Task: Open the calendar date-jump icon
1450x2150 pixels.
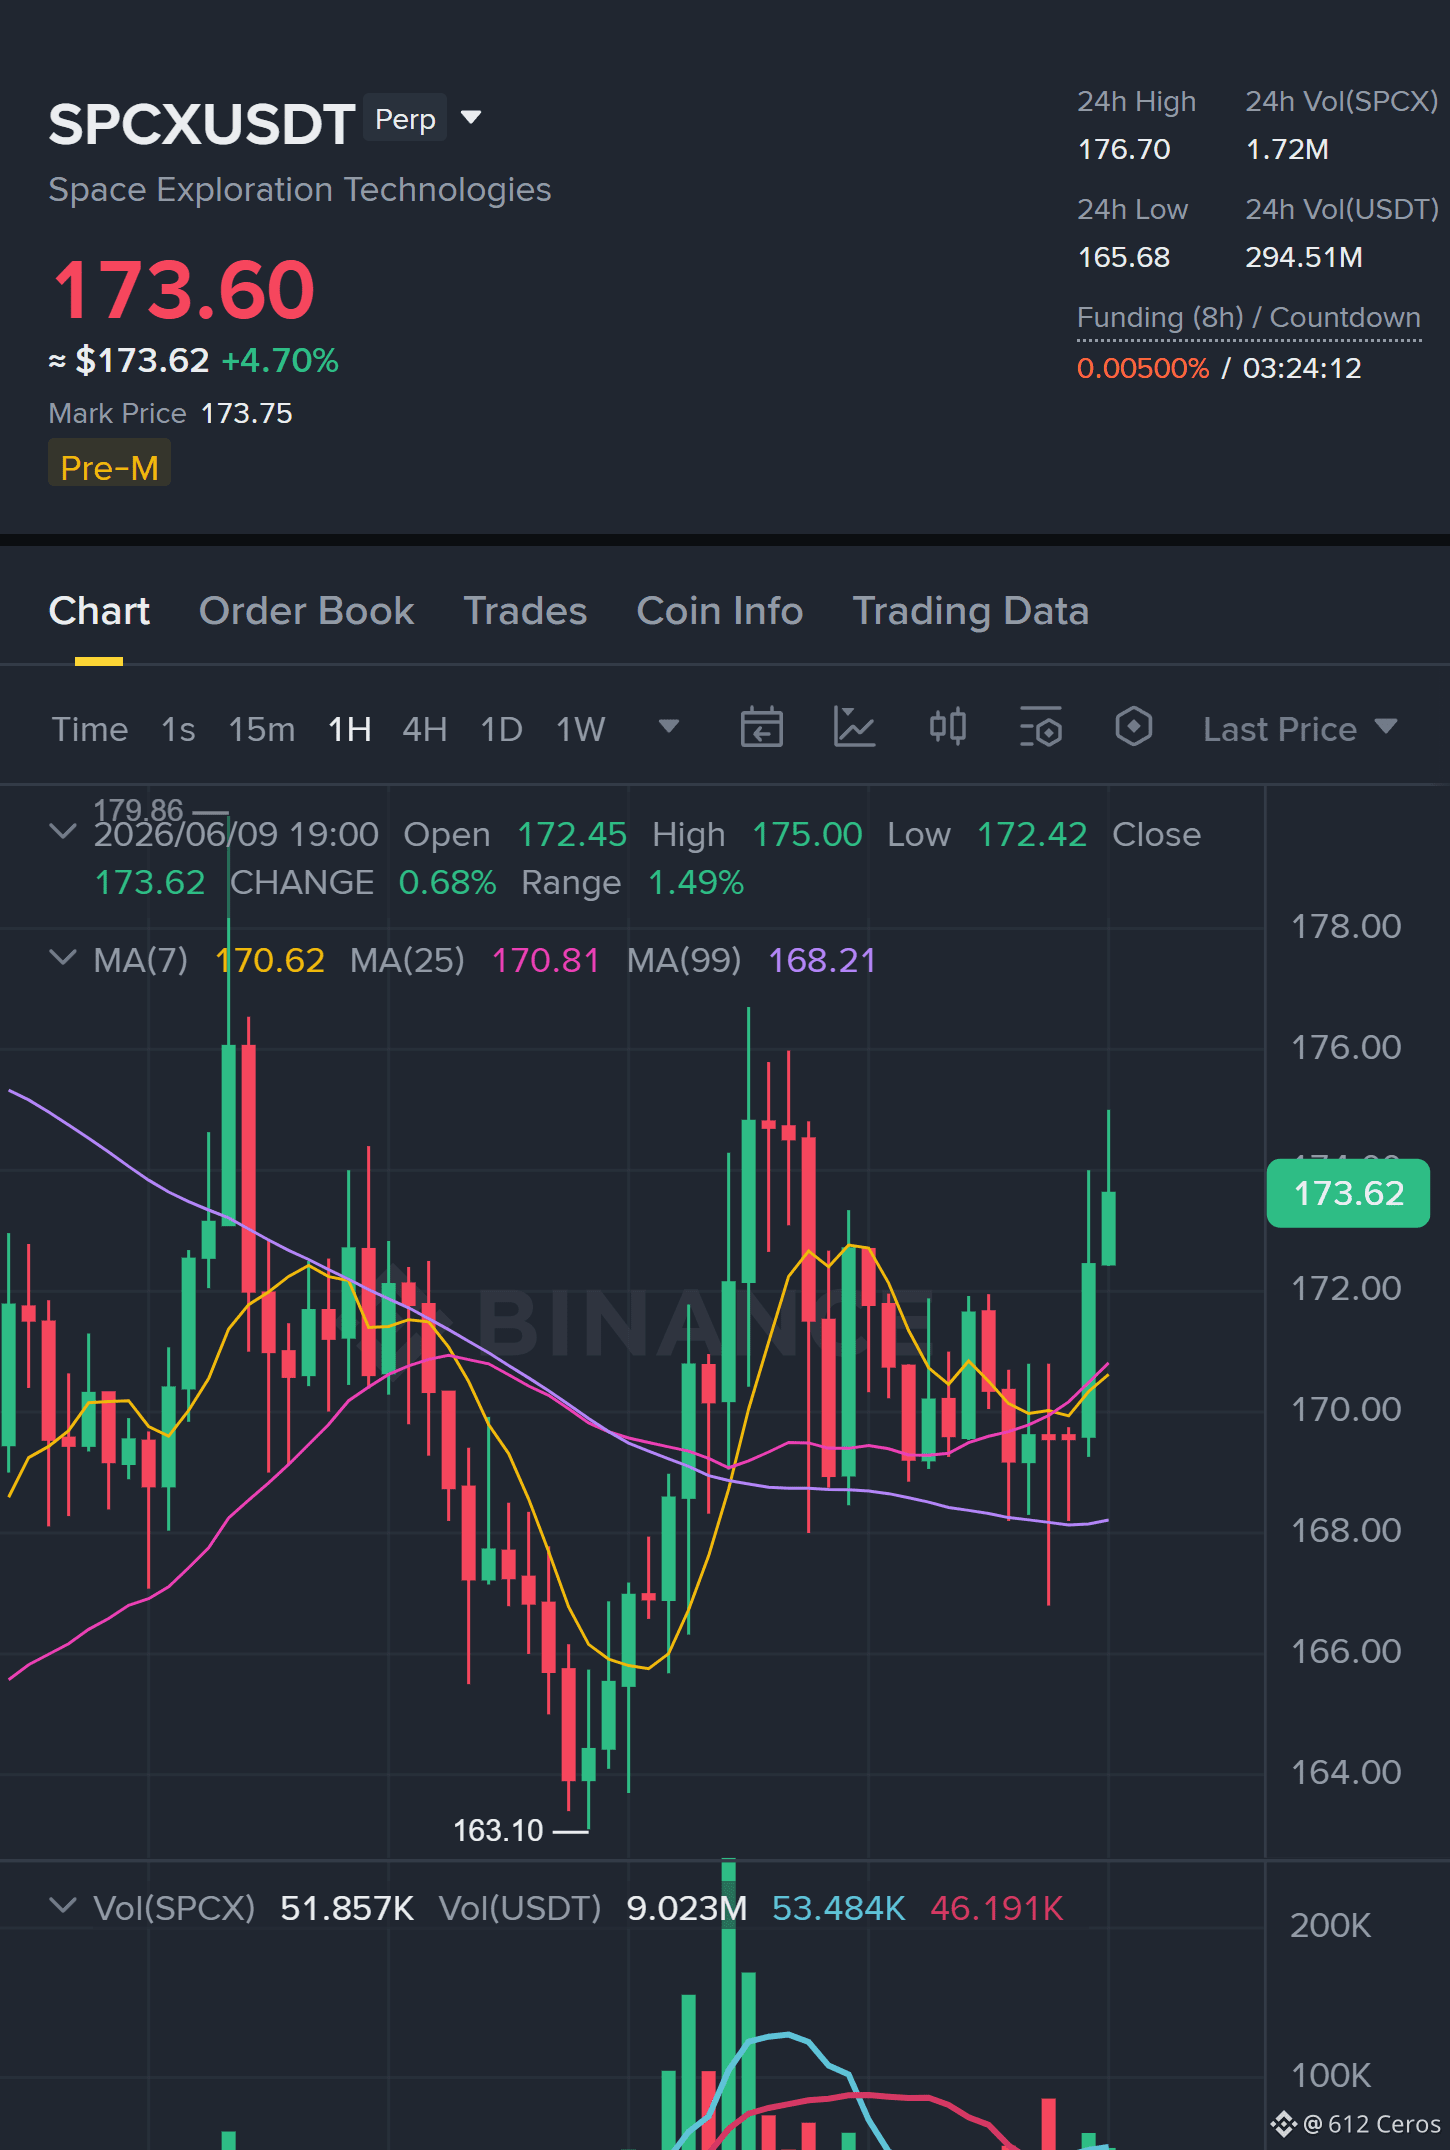Action: tap(761, 727)
